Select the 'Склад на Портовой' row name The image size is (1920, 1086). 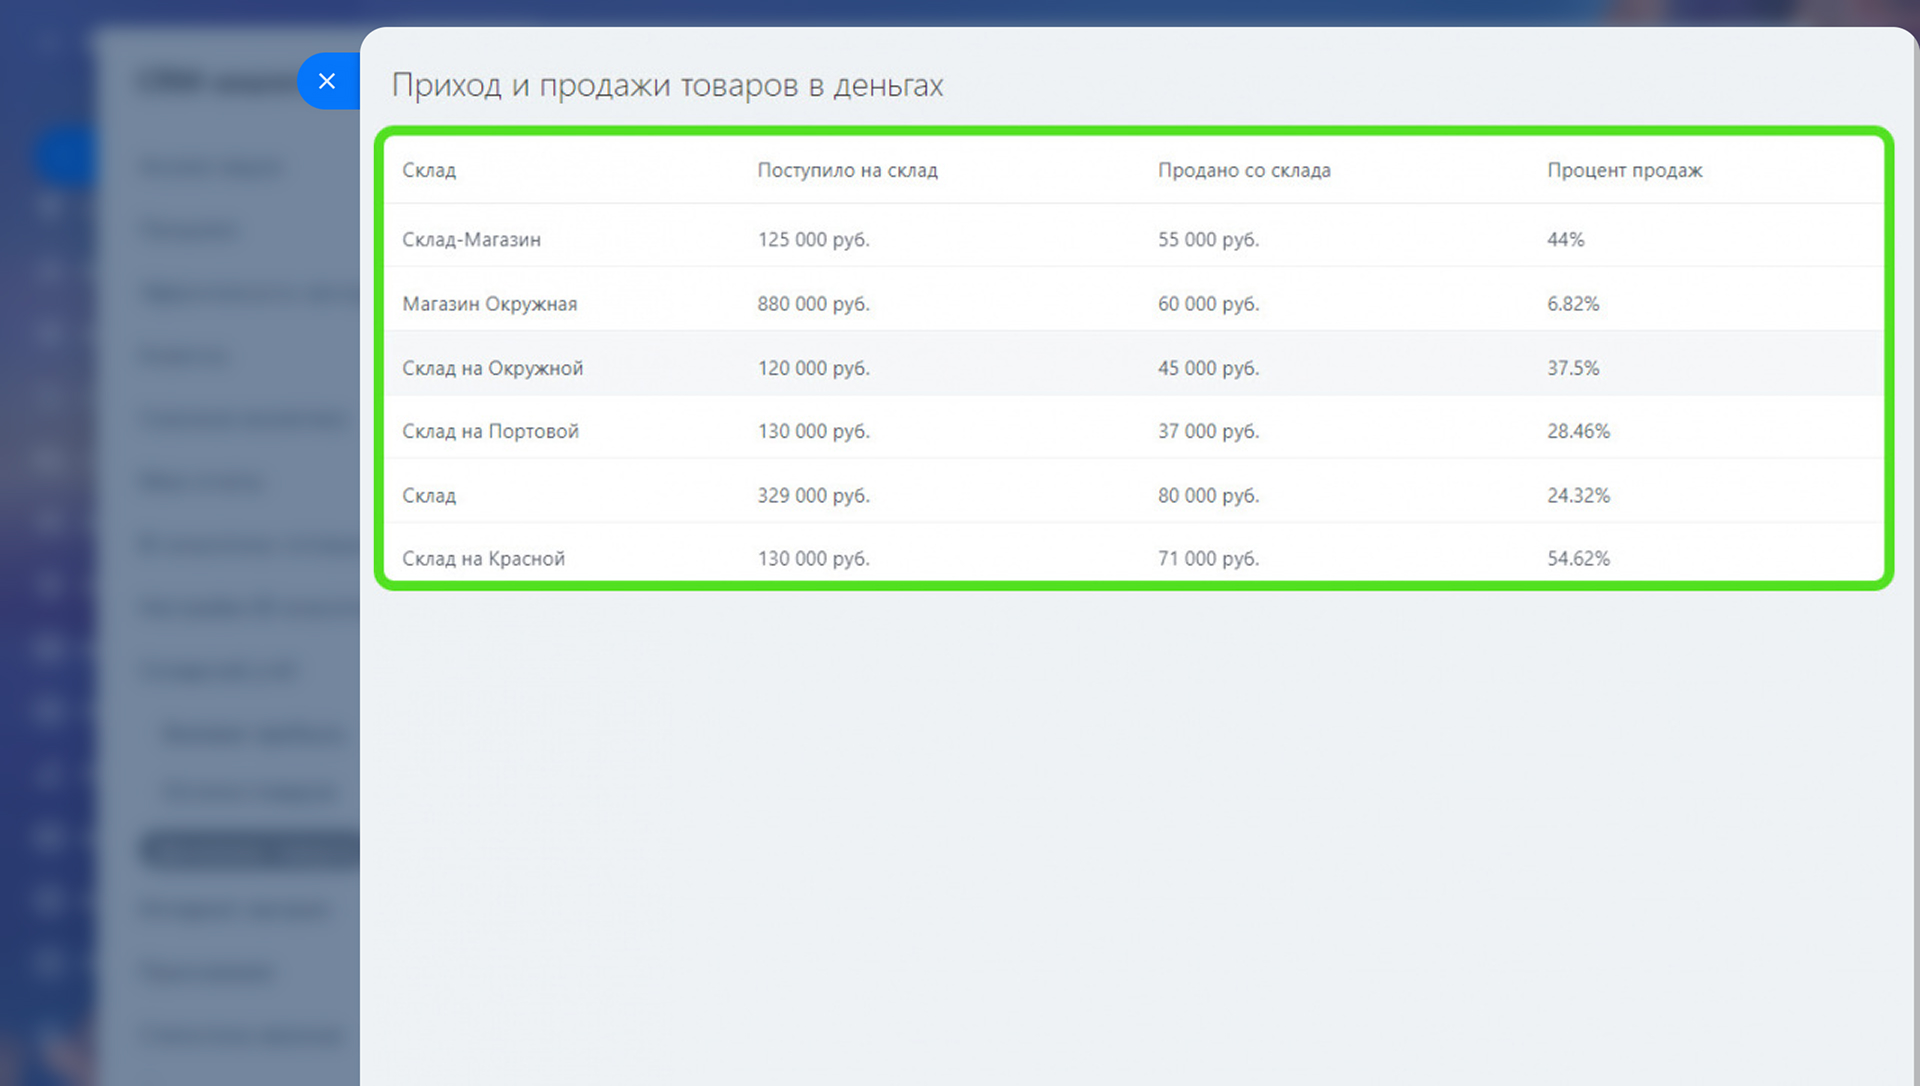[490, 431]
